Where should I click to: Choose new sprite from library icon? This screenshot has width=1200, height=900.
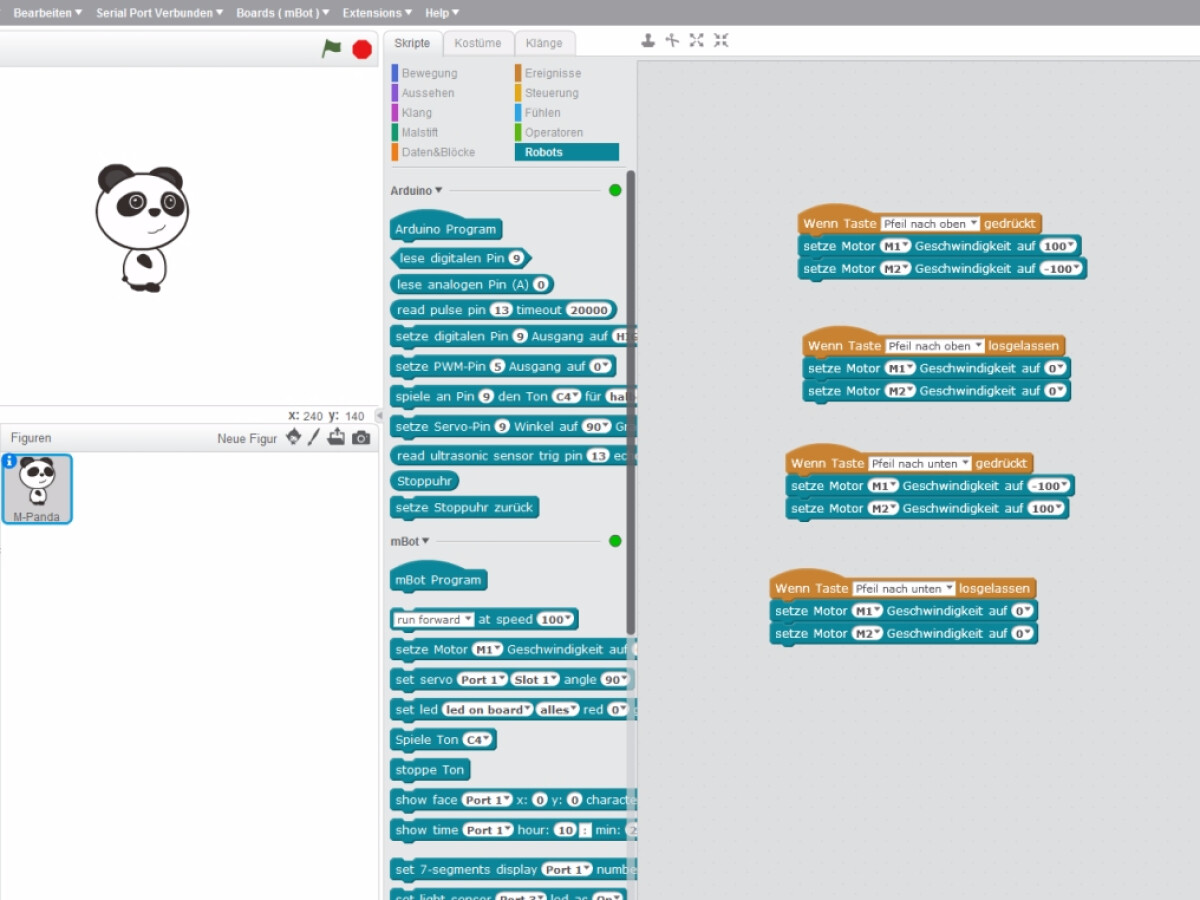(293, 437)
